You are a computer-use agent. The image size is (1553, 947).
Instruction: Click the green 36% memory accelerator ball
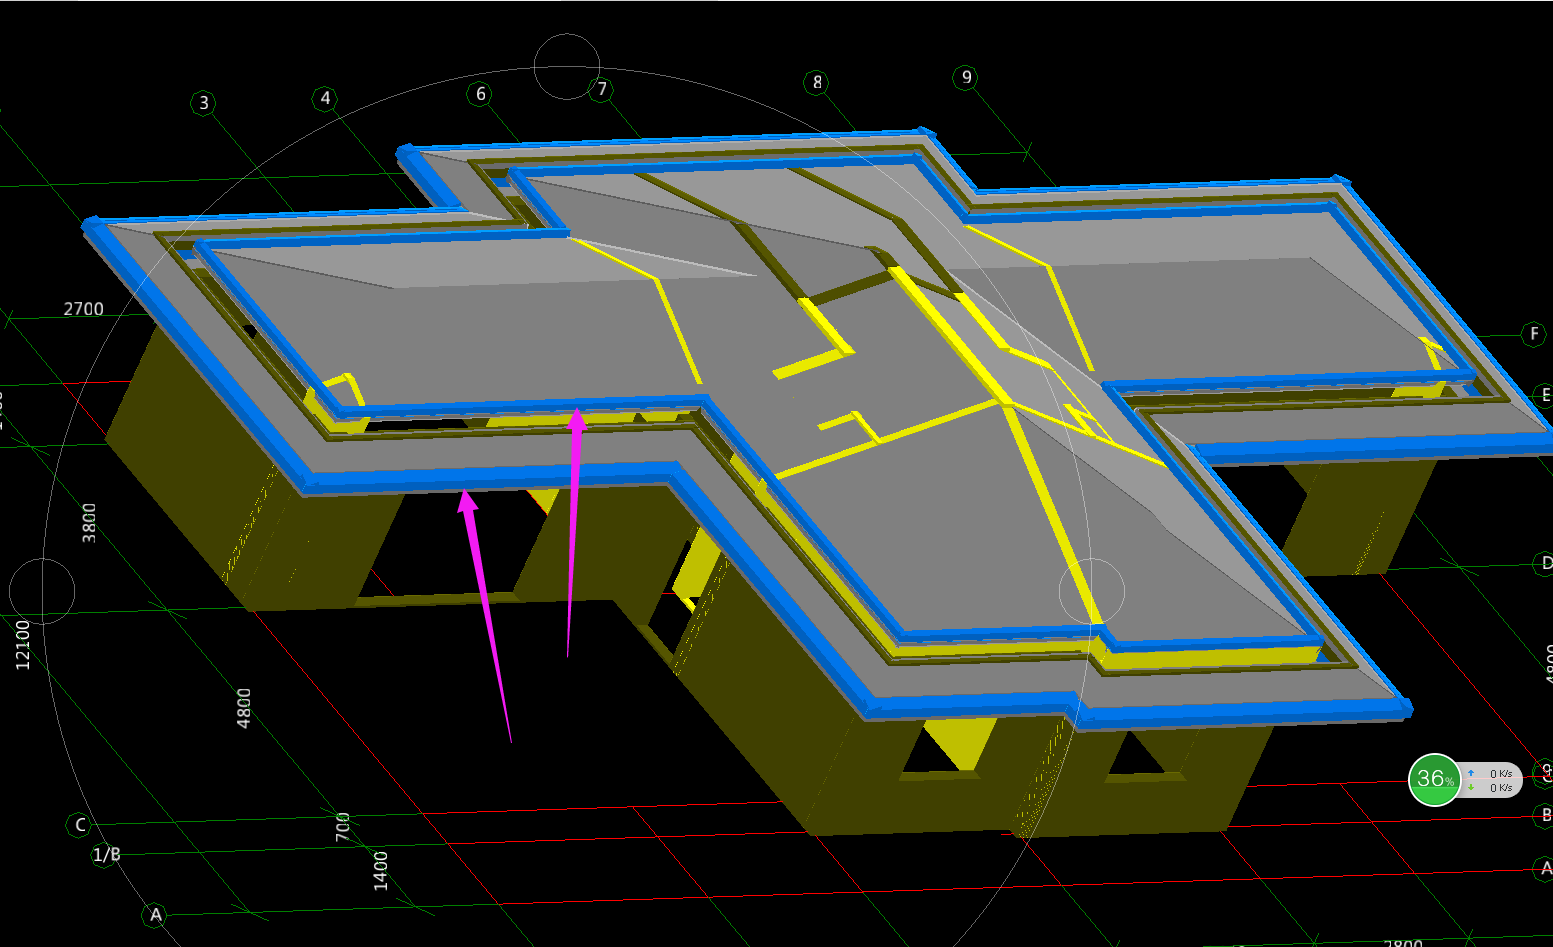(x=1435, y=780)
